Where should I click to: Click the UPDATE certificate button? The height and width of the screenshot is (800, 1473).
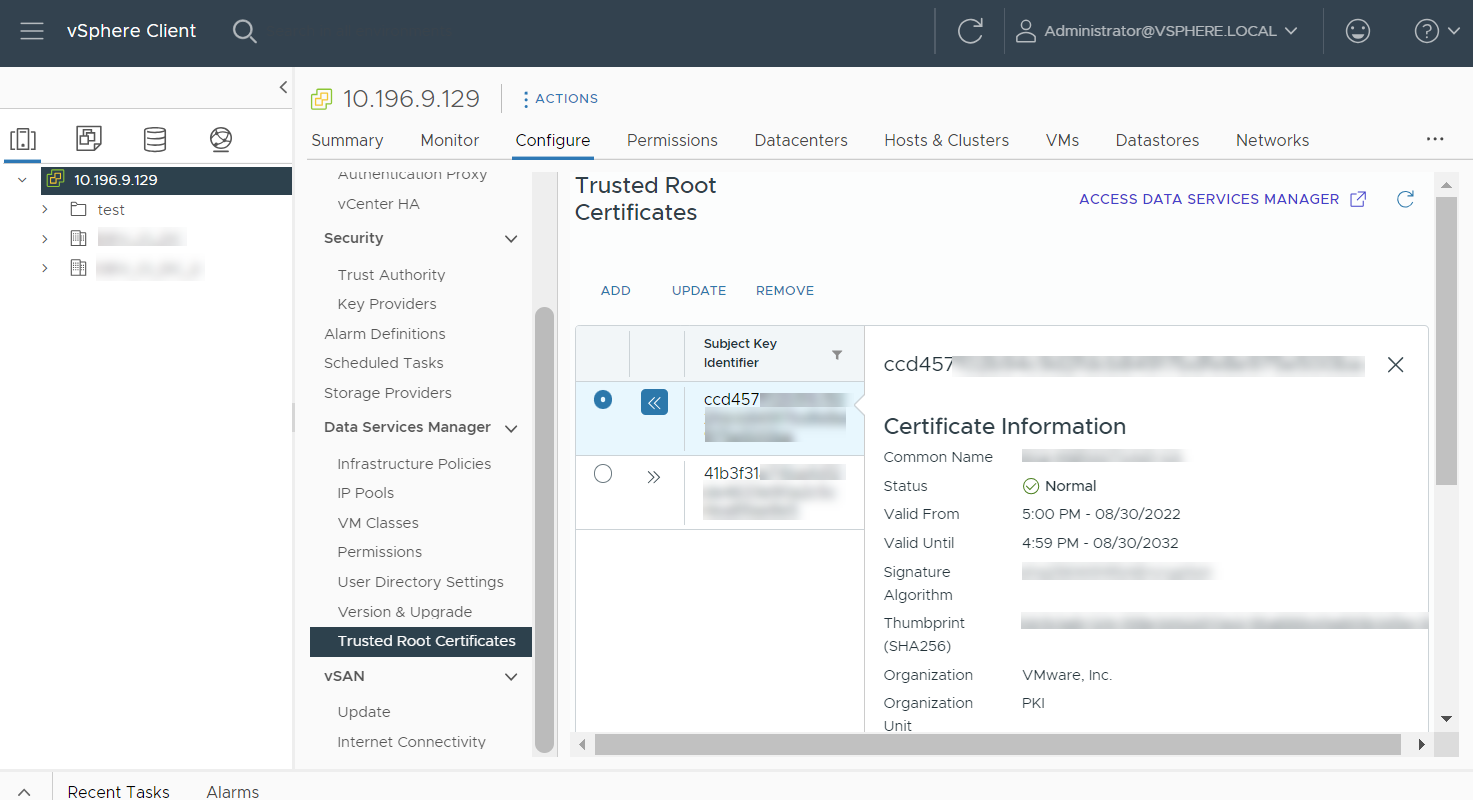pos(699,291)
